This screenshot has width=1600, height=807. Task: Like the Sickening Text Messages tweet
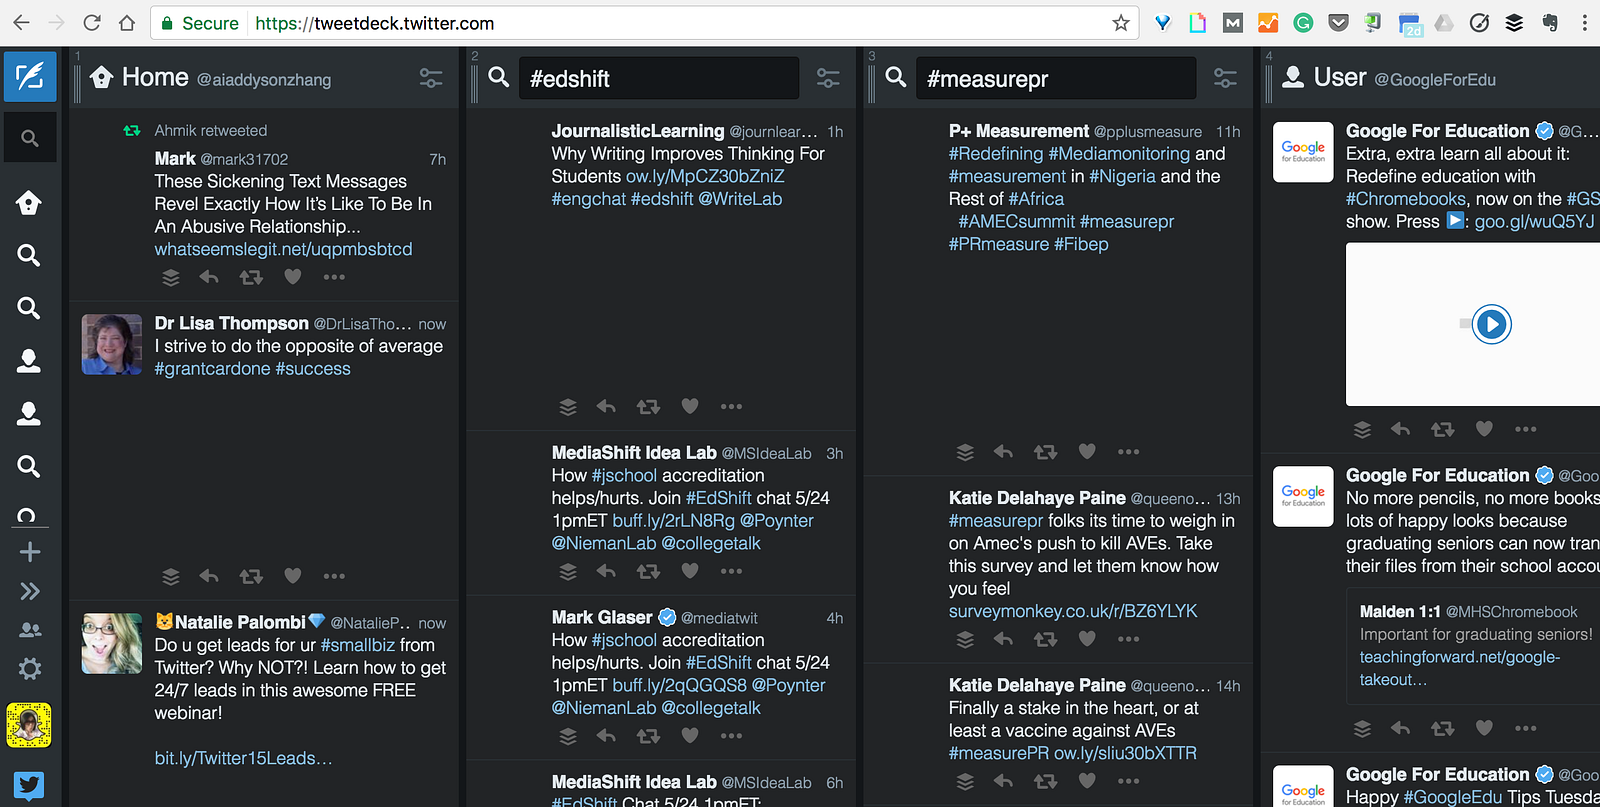293,277
